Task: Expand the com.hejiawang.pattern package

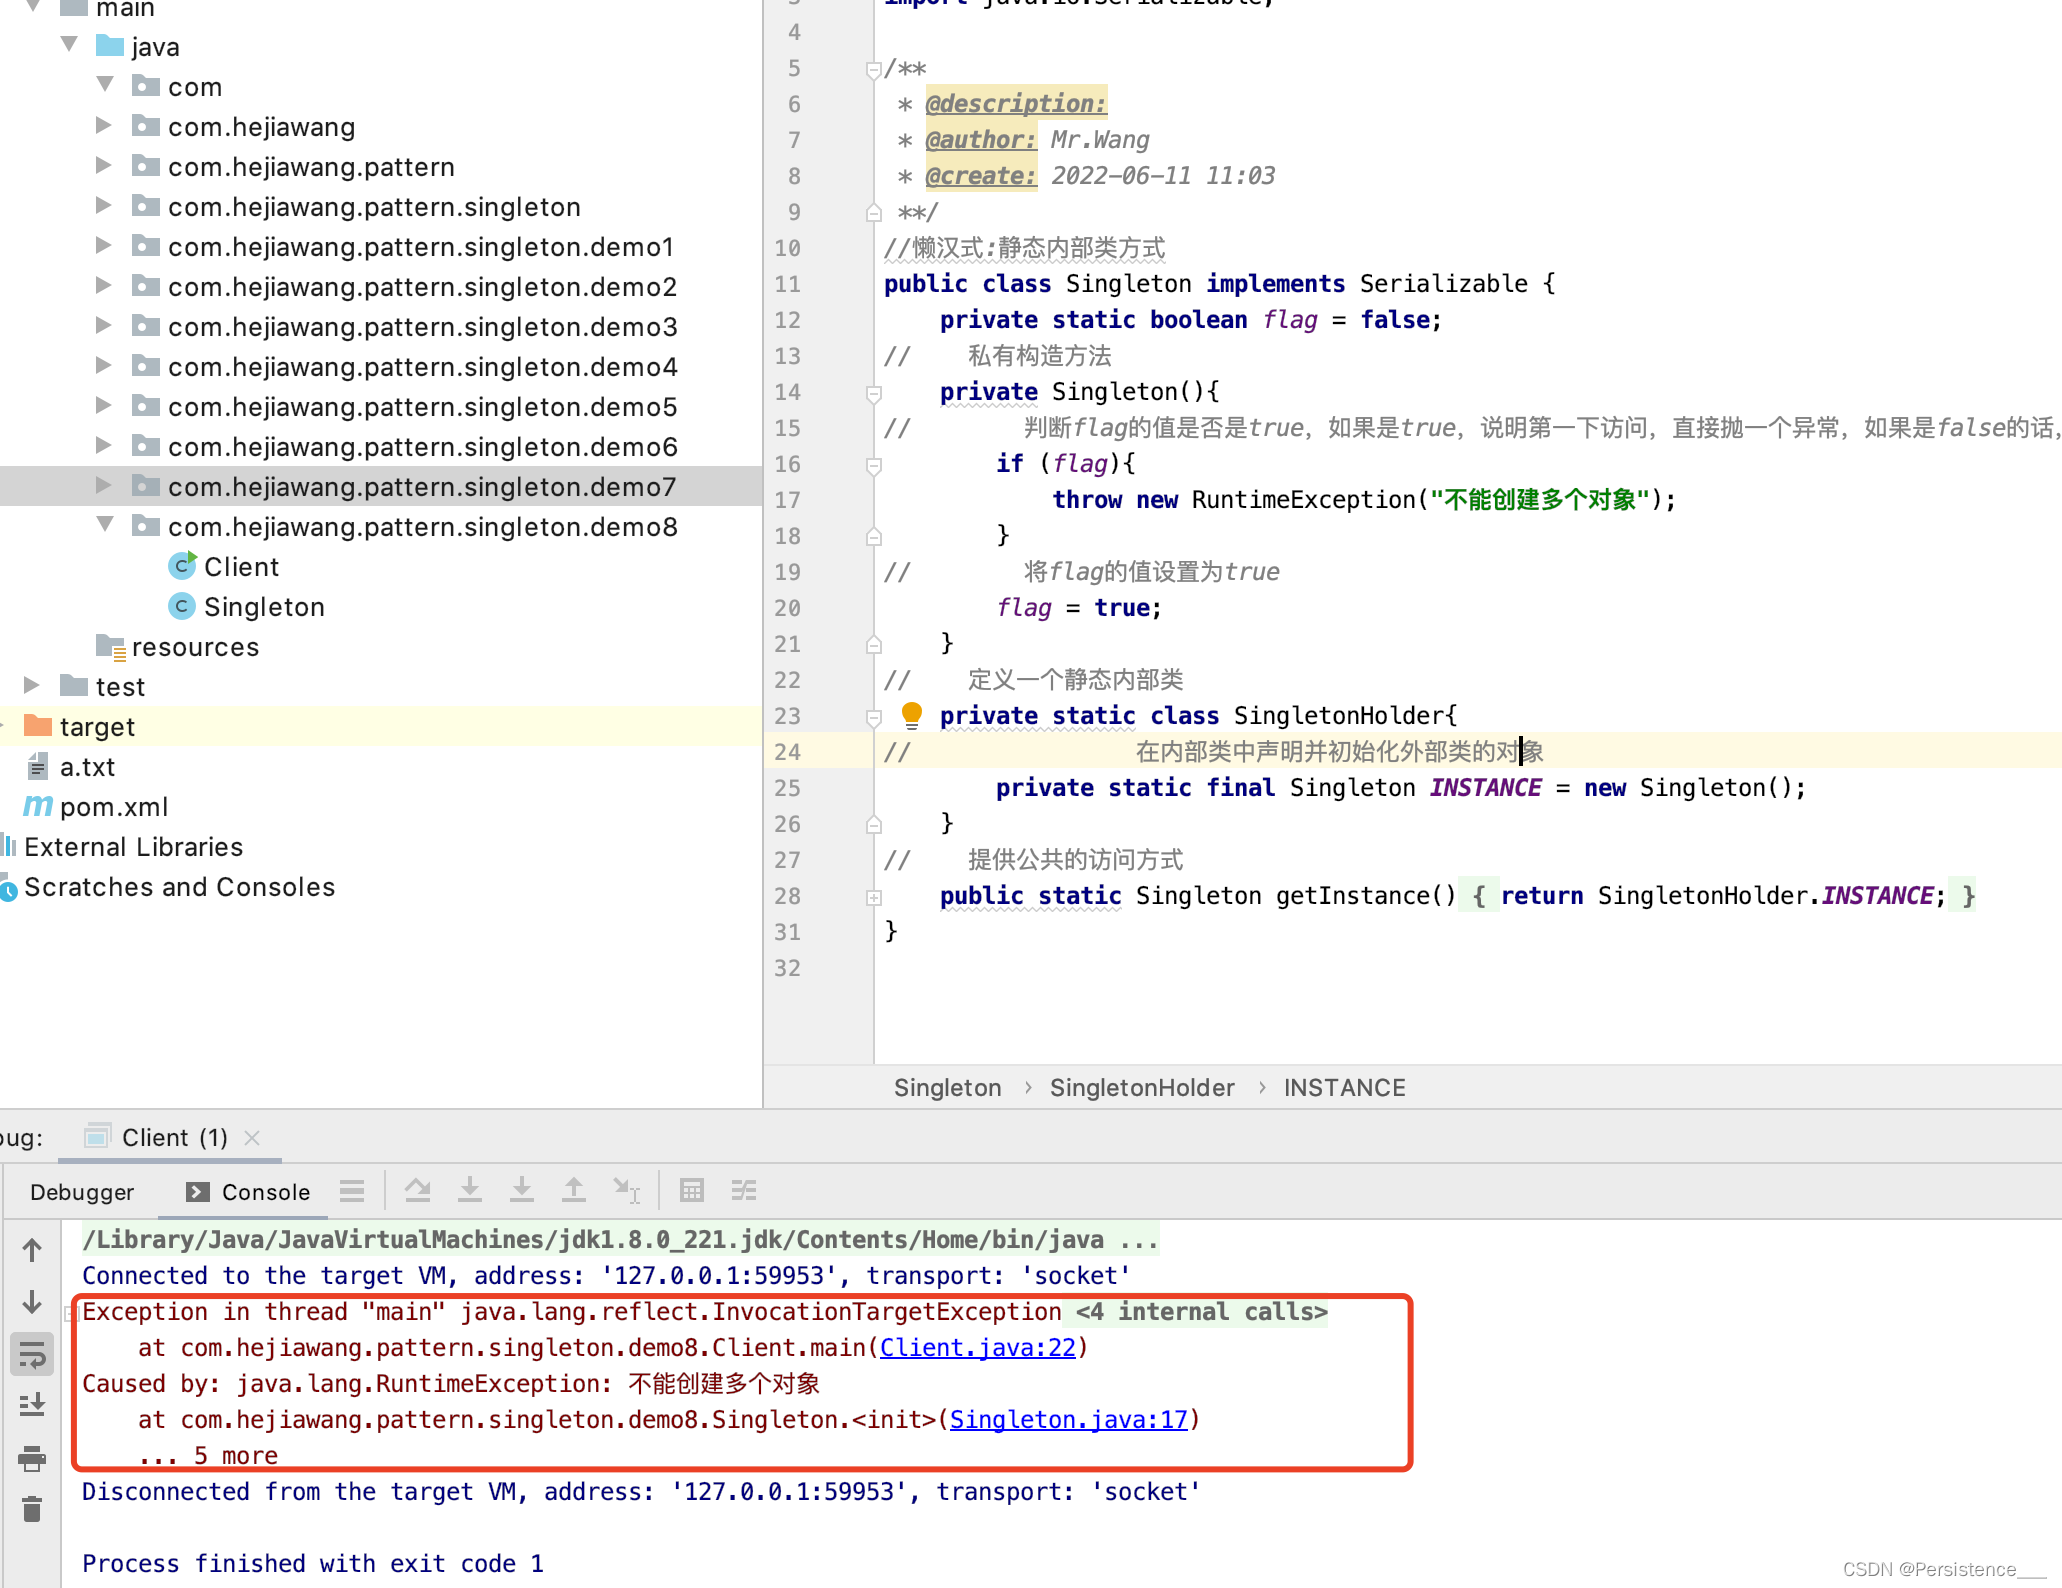Action: [x=103, y=165]
